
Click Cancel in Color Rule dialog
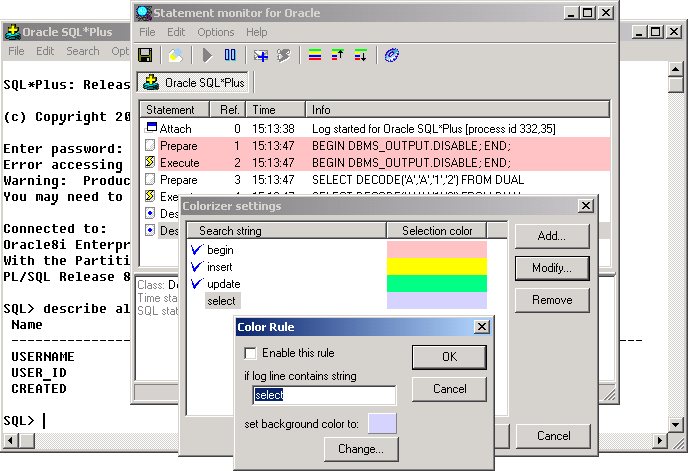[x=449, y=389]
